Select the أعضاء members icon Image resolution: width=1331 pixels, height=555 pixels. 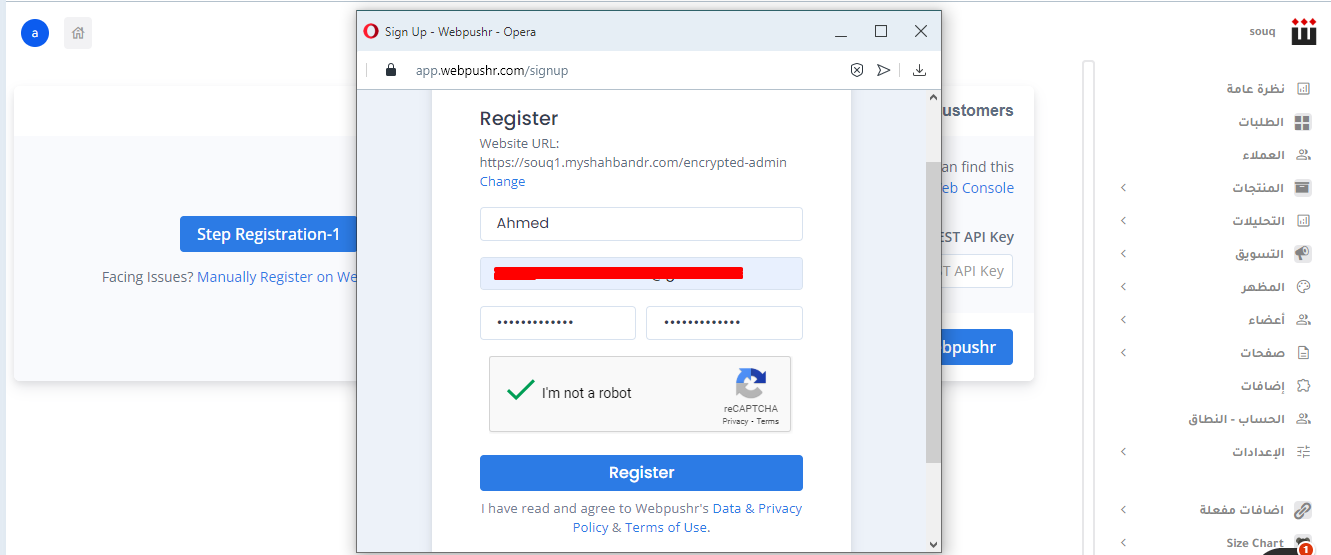1303,320
